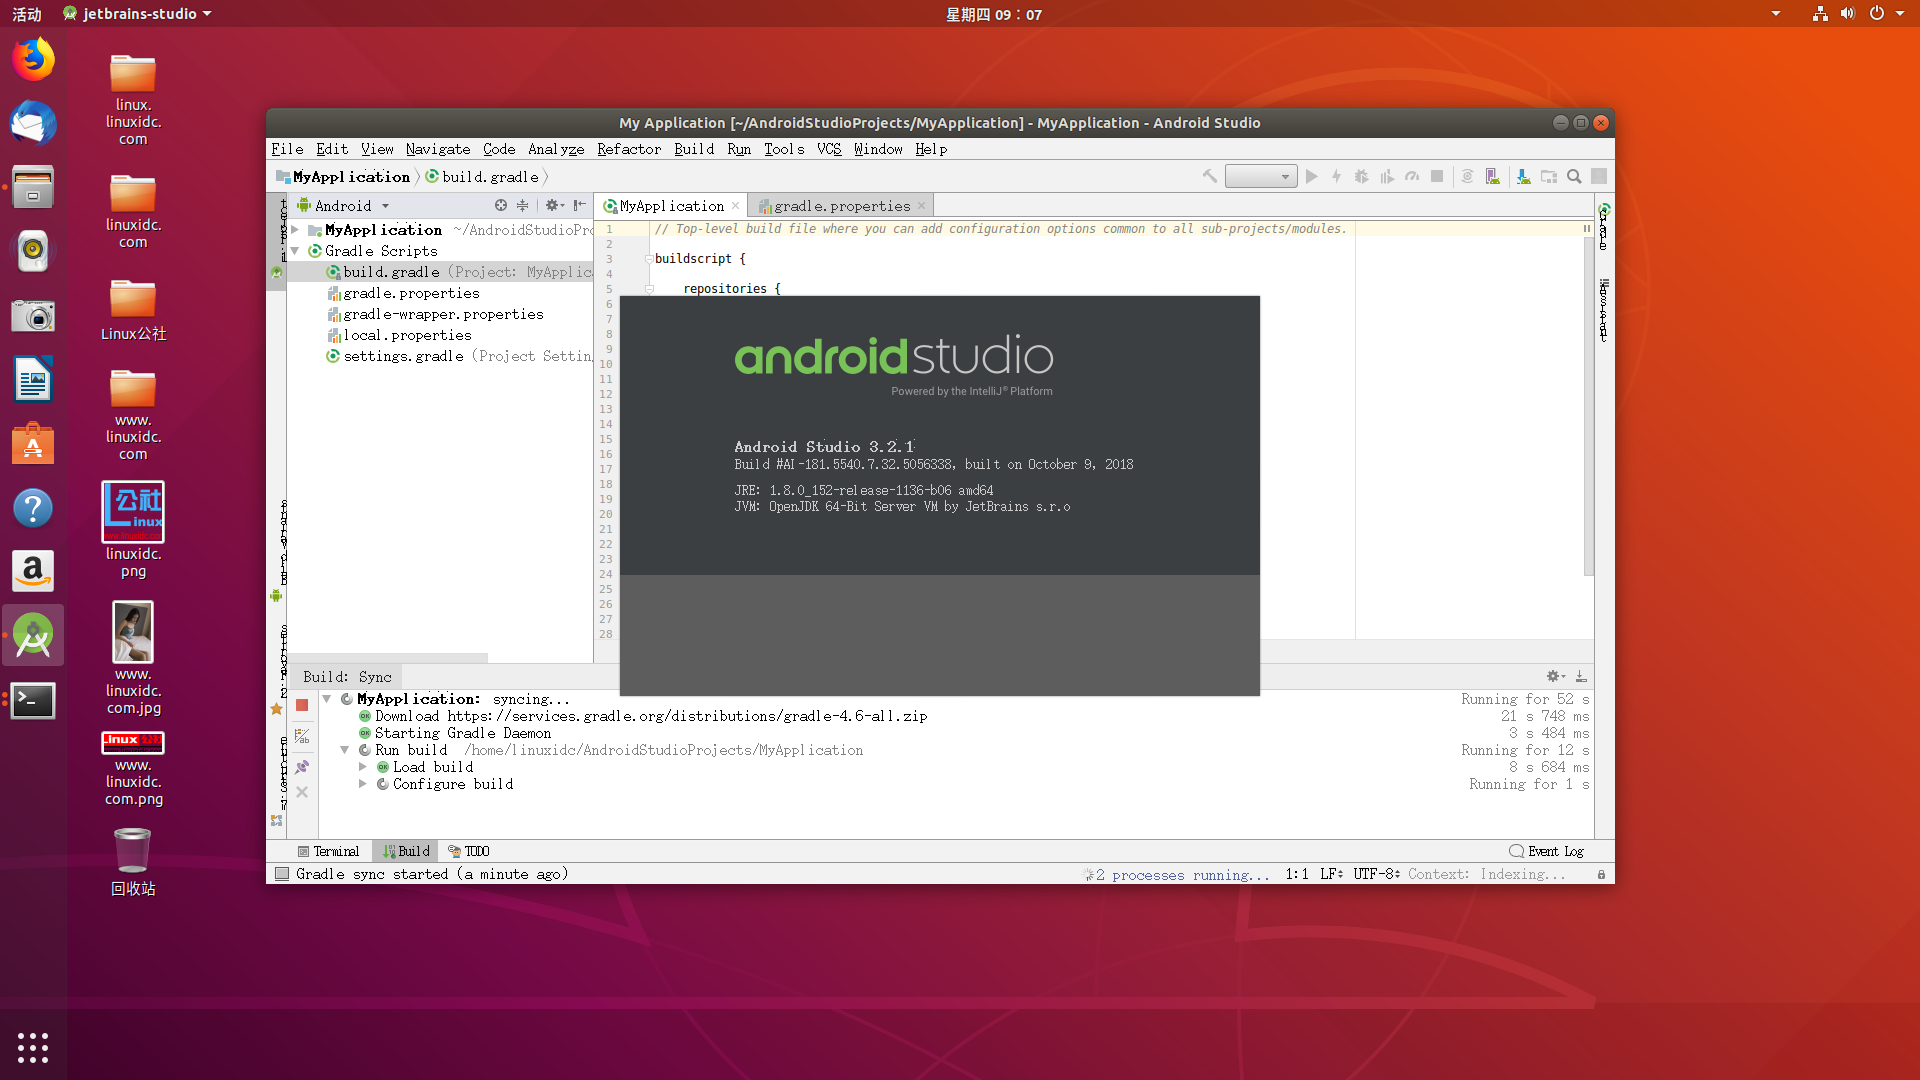Image resolution: width=1920 pixels, height=1080 pixels.
Task: Collapse the Gradle Scripts node
Action: (295, 251)
